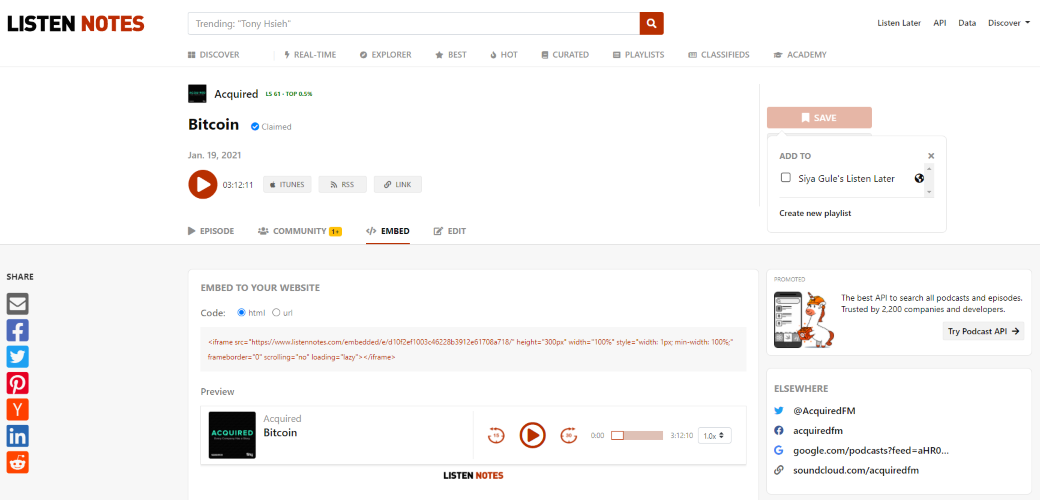
Task: Play the Bitcoin episode with big play button
Action: [x=202, y=184]
